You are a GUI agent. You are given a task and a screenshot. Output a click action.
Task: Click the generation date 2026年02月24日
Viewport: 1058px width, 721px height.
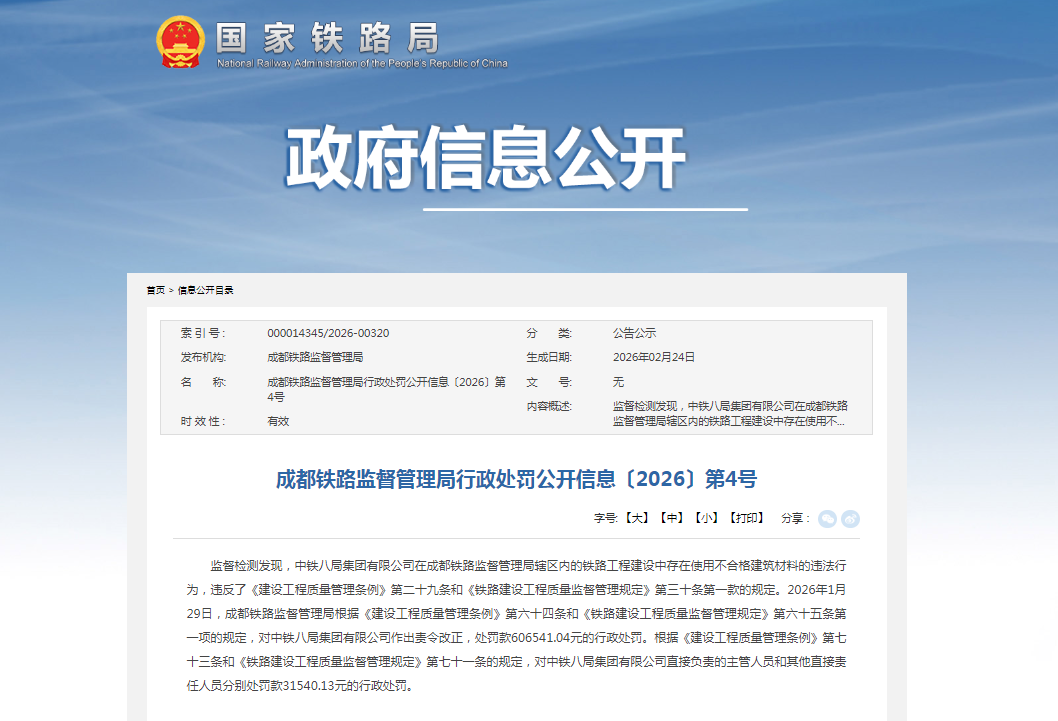tap(653, 357)
